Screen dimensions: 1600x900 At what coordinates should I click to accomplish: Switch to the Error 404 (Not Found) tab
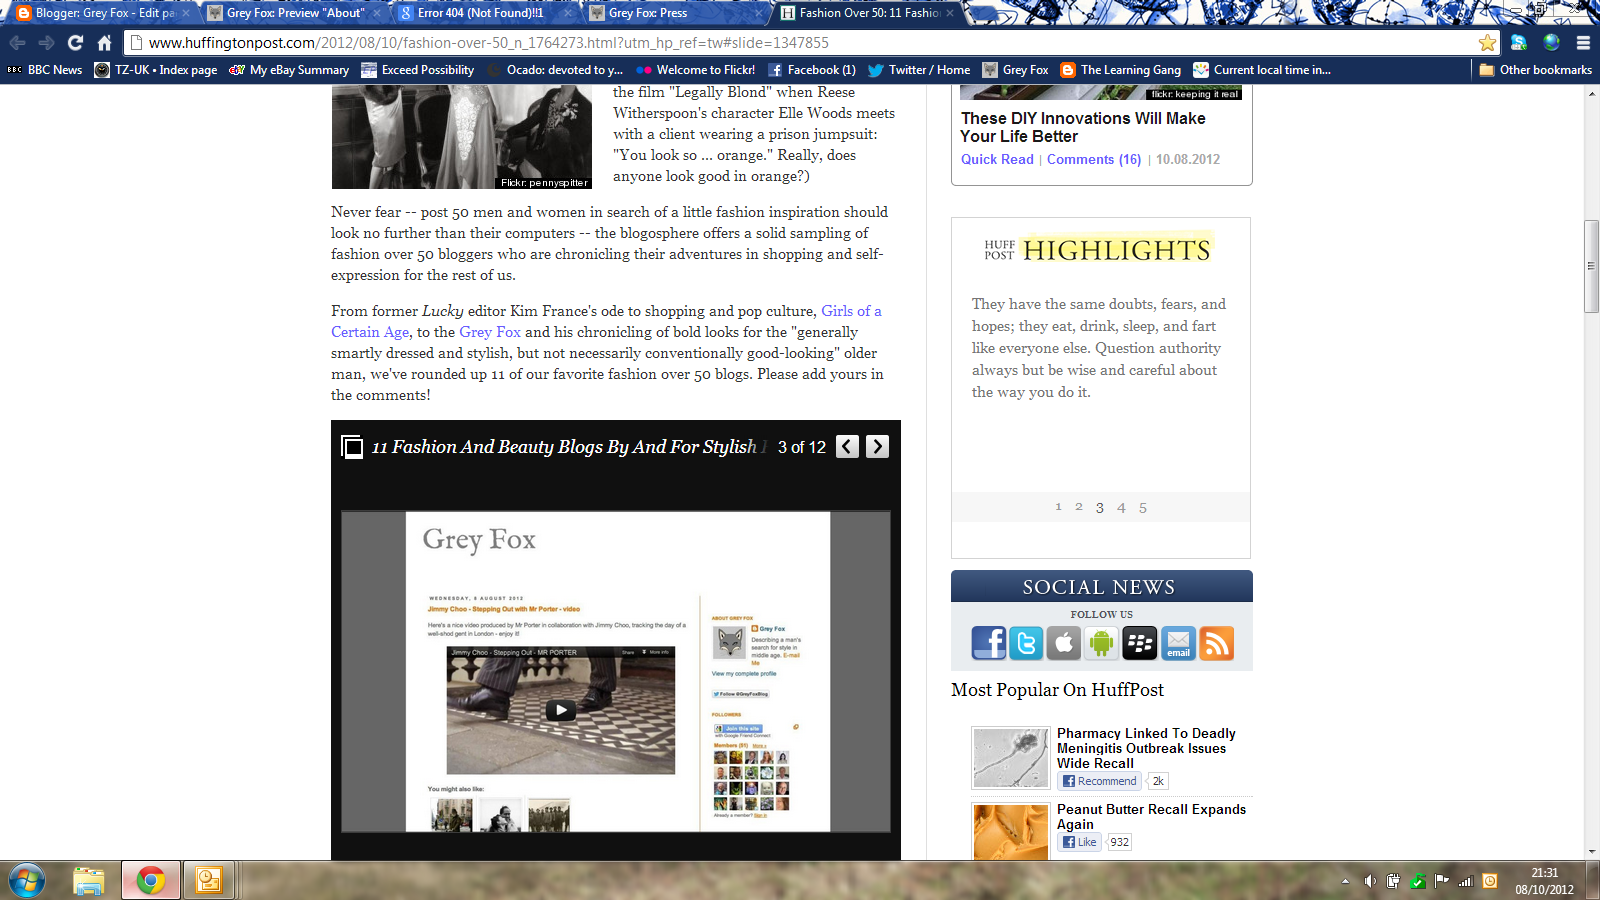[485, 13]
